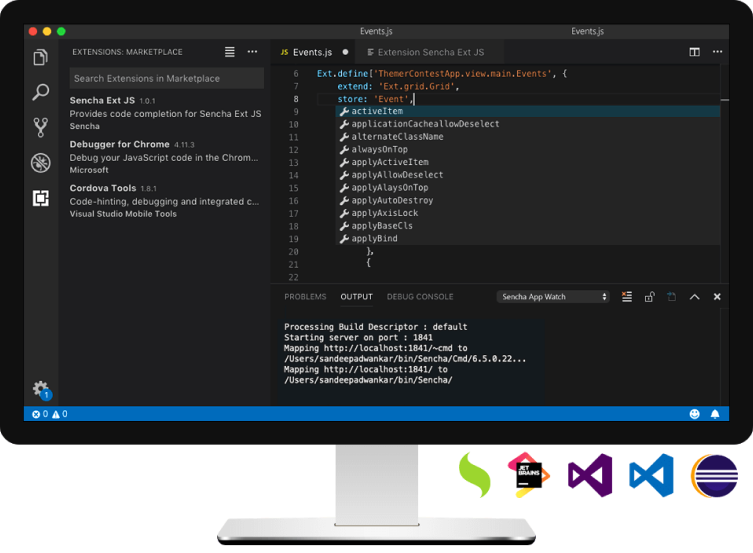Choose applyAlaysOnTop suggestion
Screen dimensions: 753x553
[x=527, y=187]
